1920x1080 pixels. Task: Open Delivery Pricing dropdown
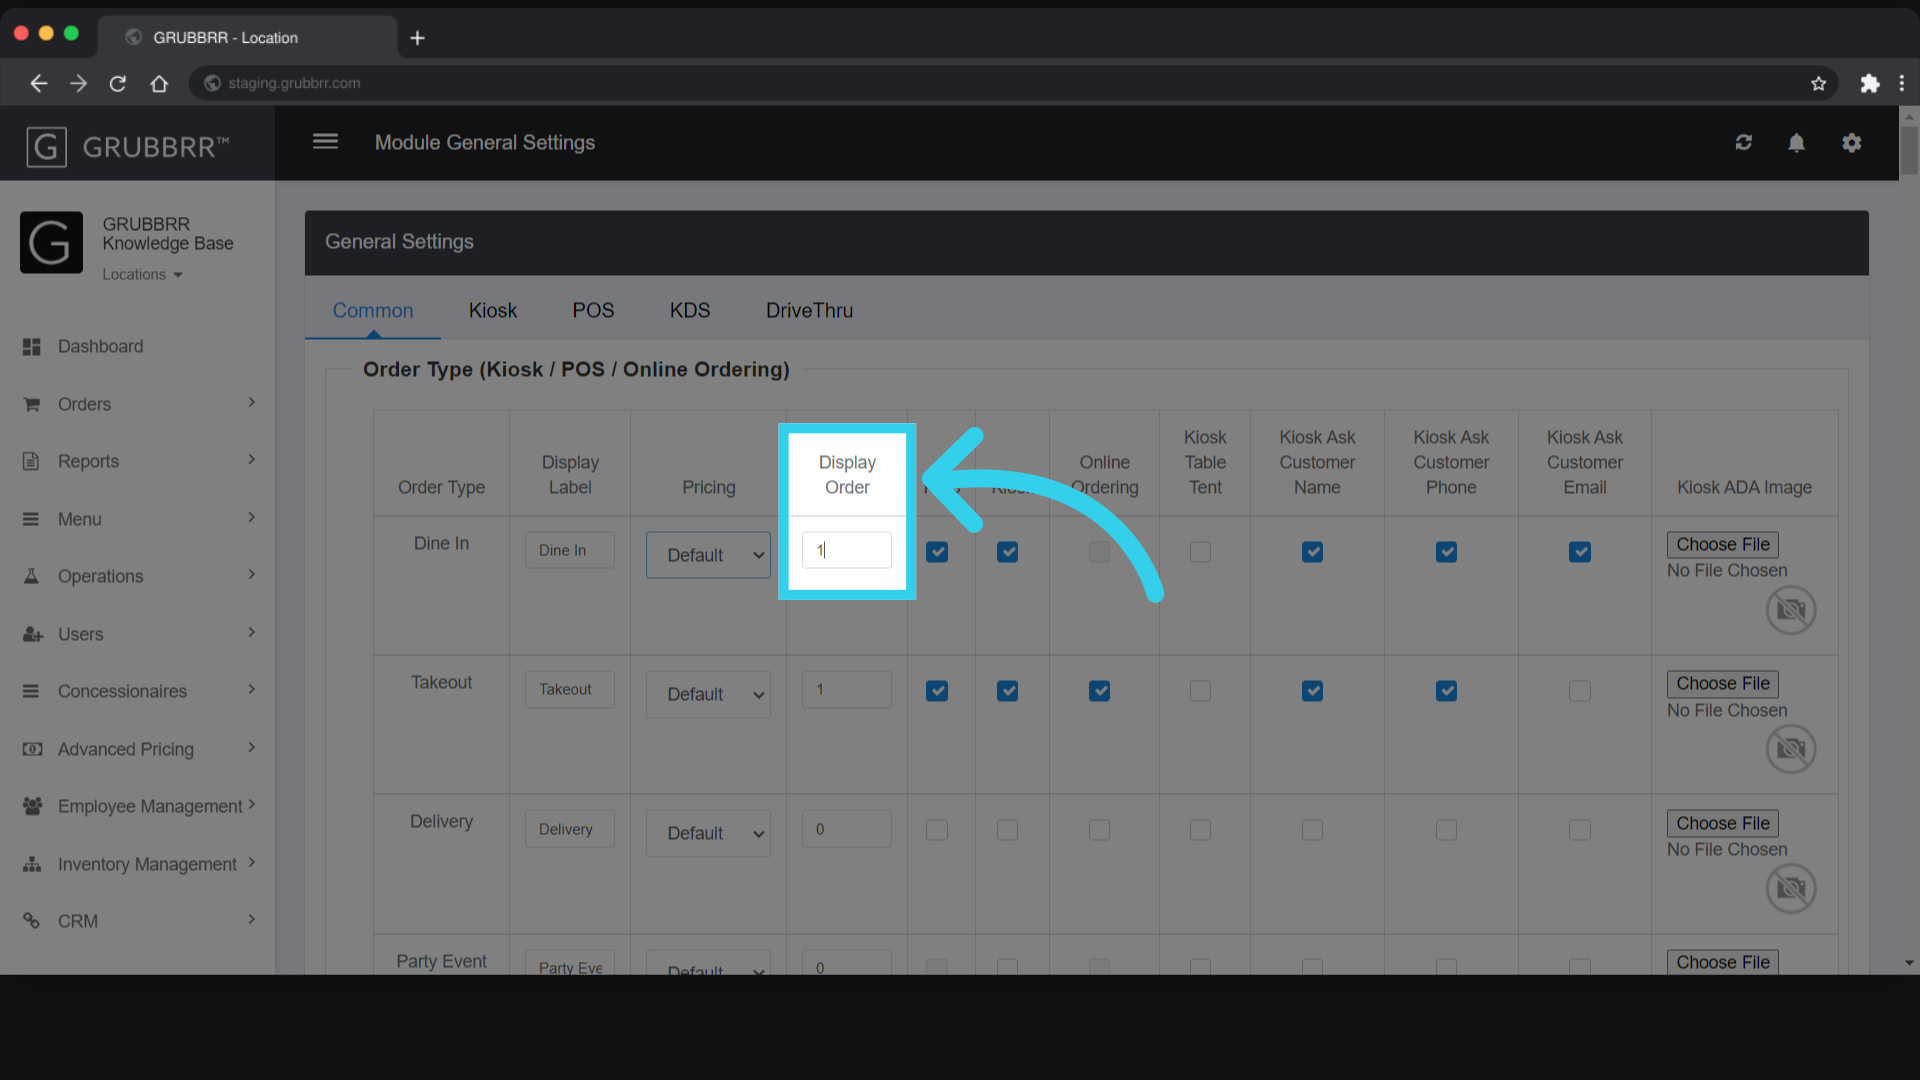[708, 833]
